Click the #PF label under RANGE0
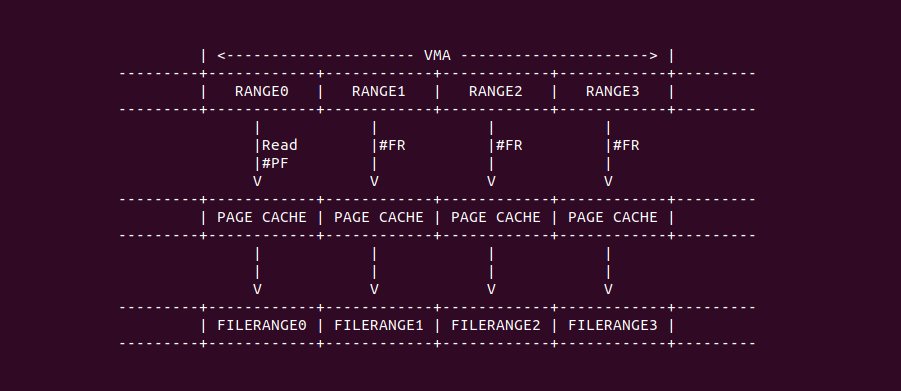901x391 pixels. coord(275,163)
